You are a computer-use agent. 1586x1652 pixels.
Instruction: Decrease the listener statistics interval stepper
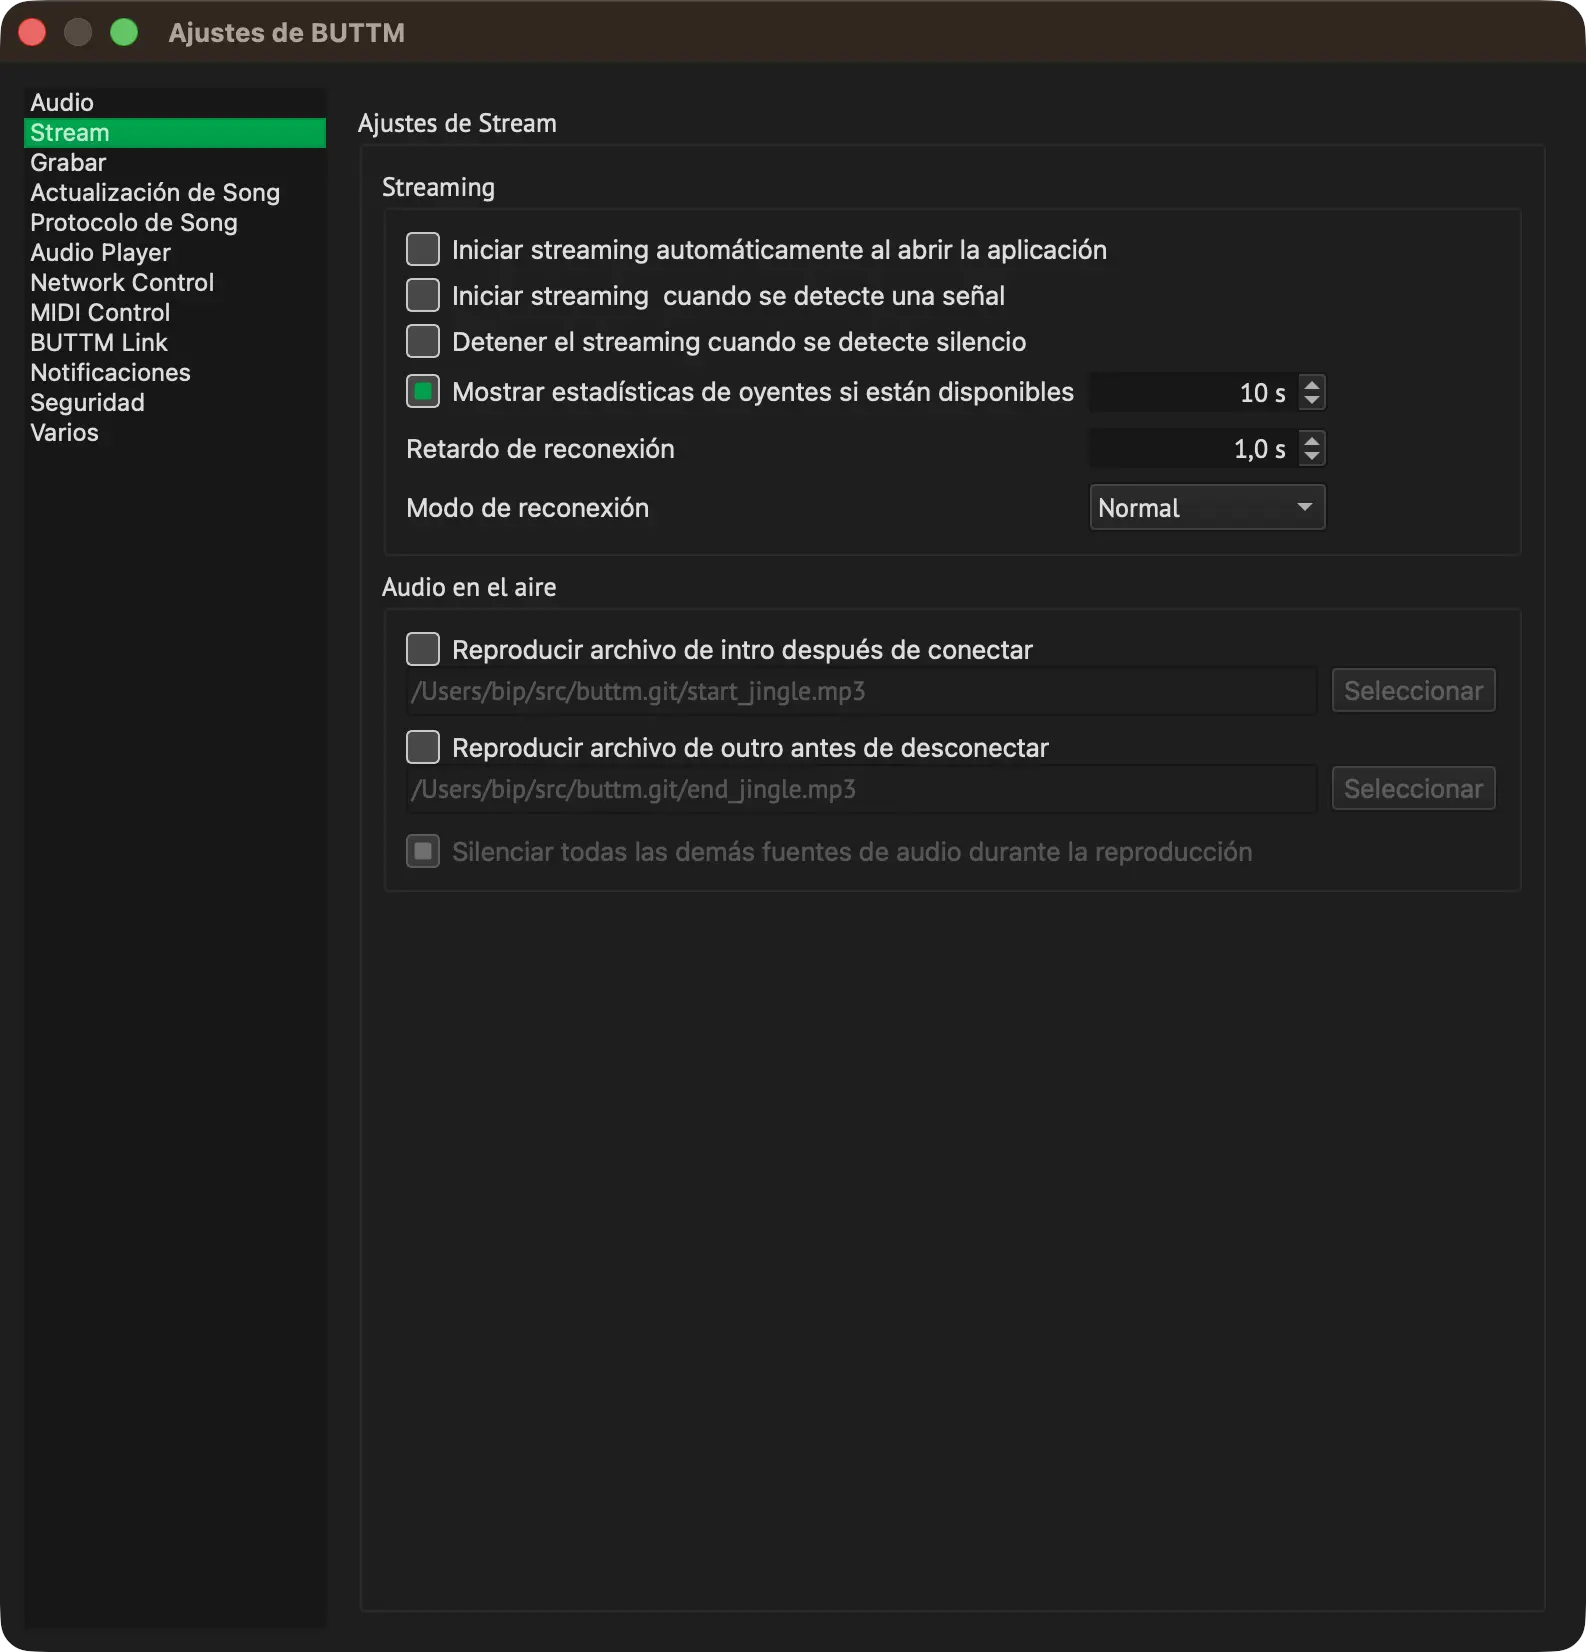click(x=1312, y=401)
